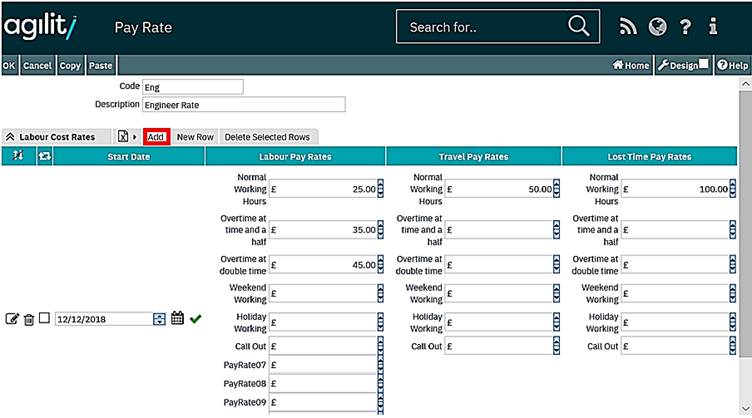Screen dimensions: 752x418
Task: Confirm the row with green checkmark
Action: [x=195, y=319]
